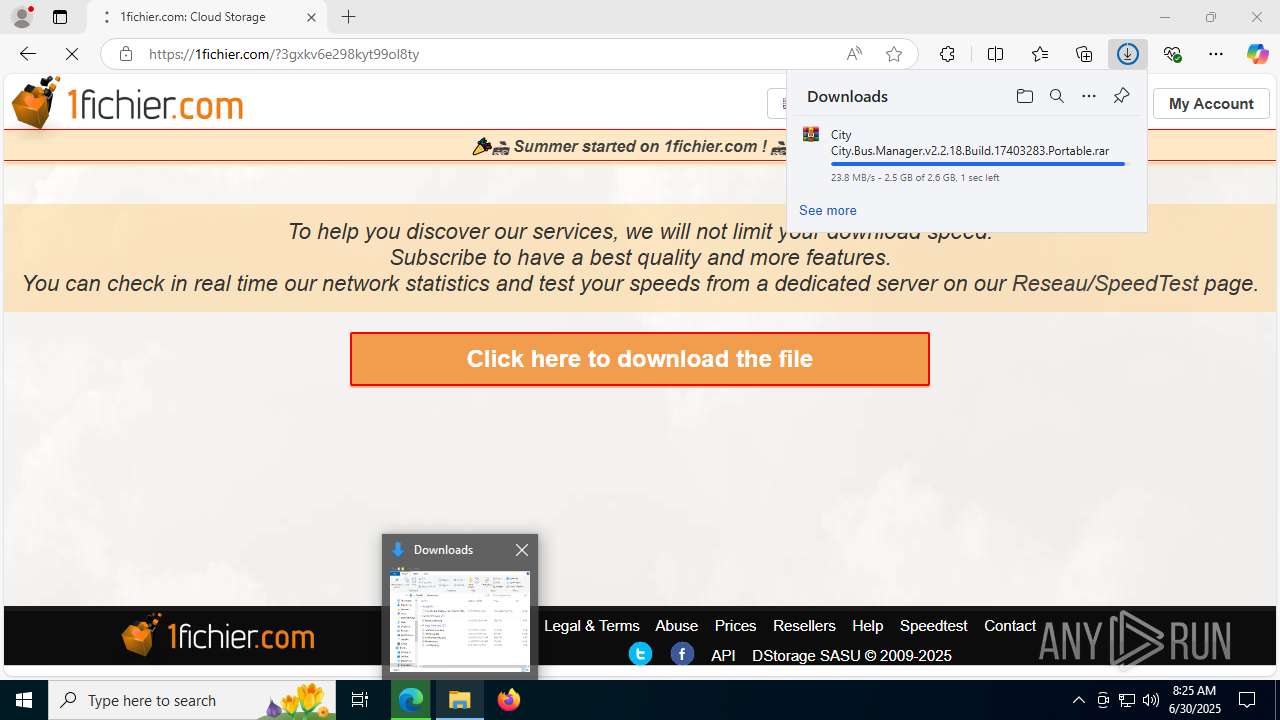
Task: Open the Windows Start menu
Action: tap(24, 700)
